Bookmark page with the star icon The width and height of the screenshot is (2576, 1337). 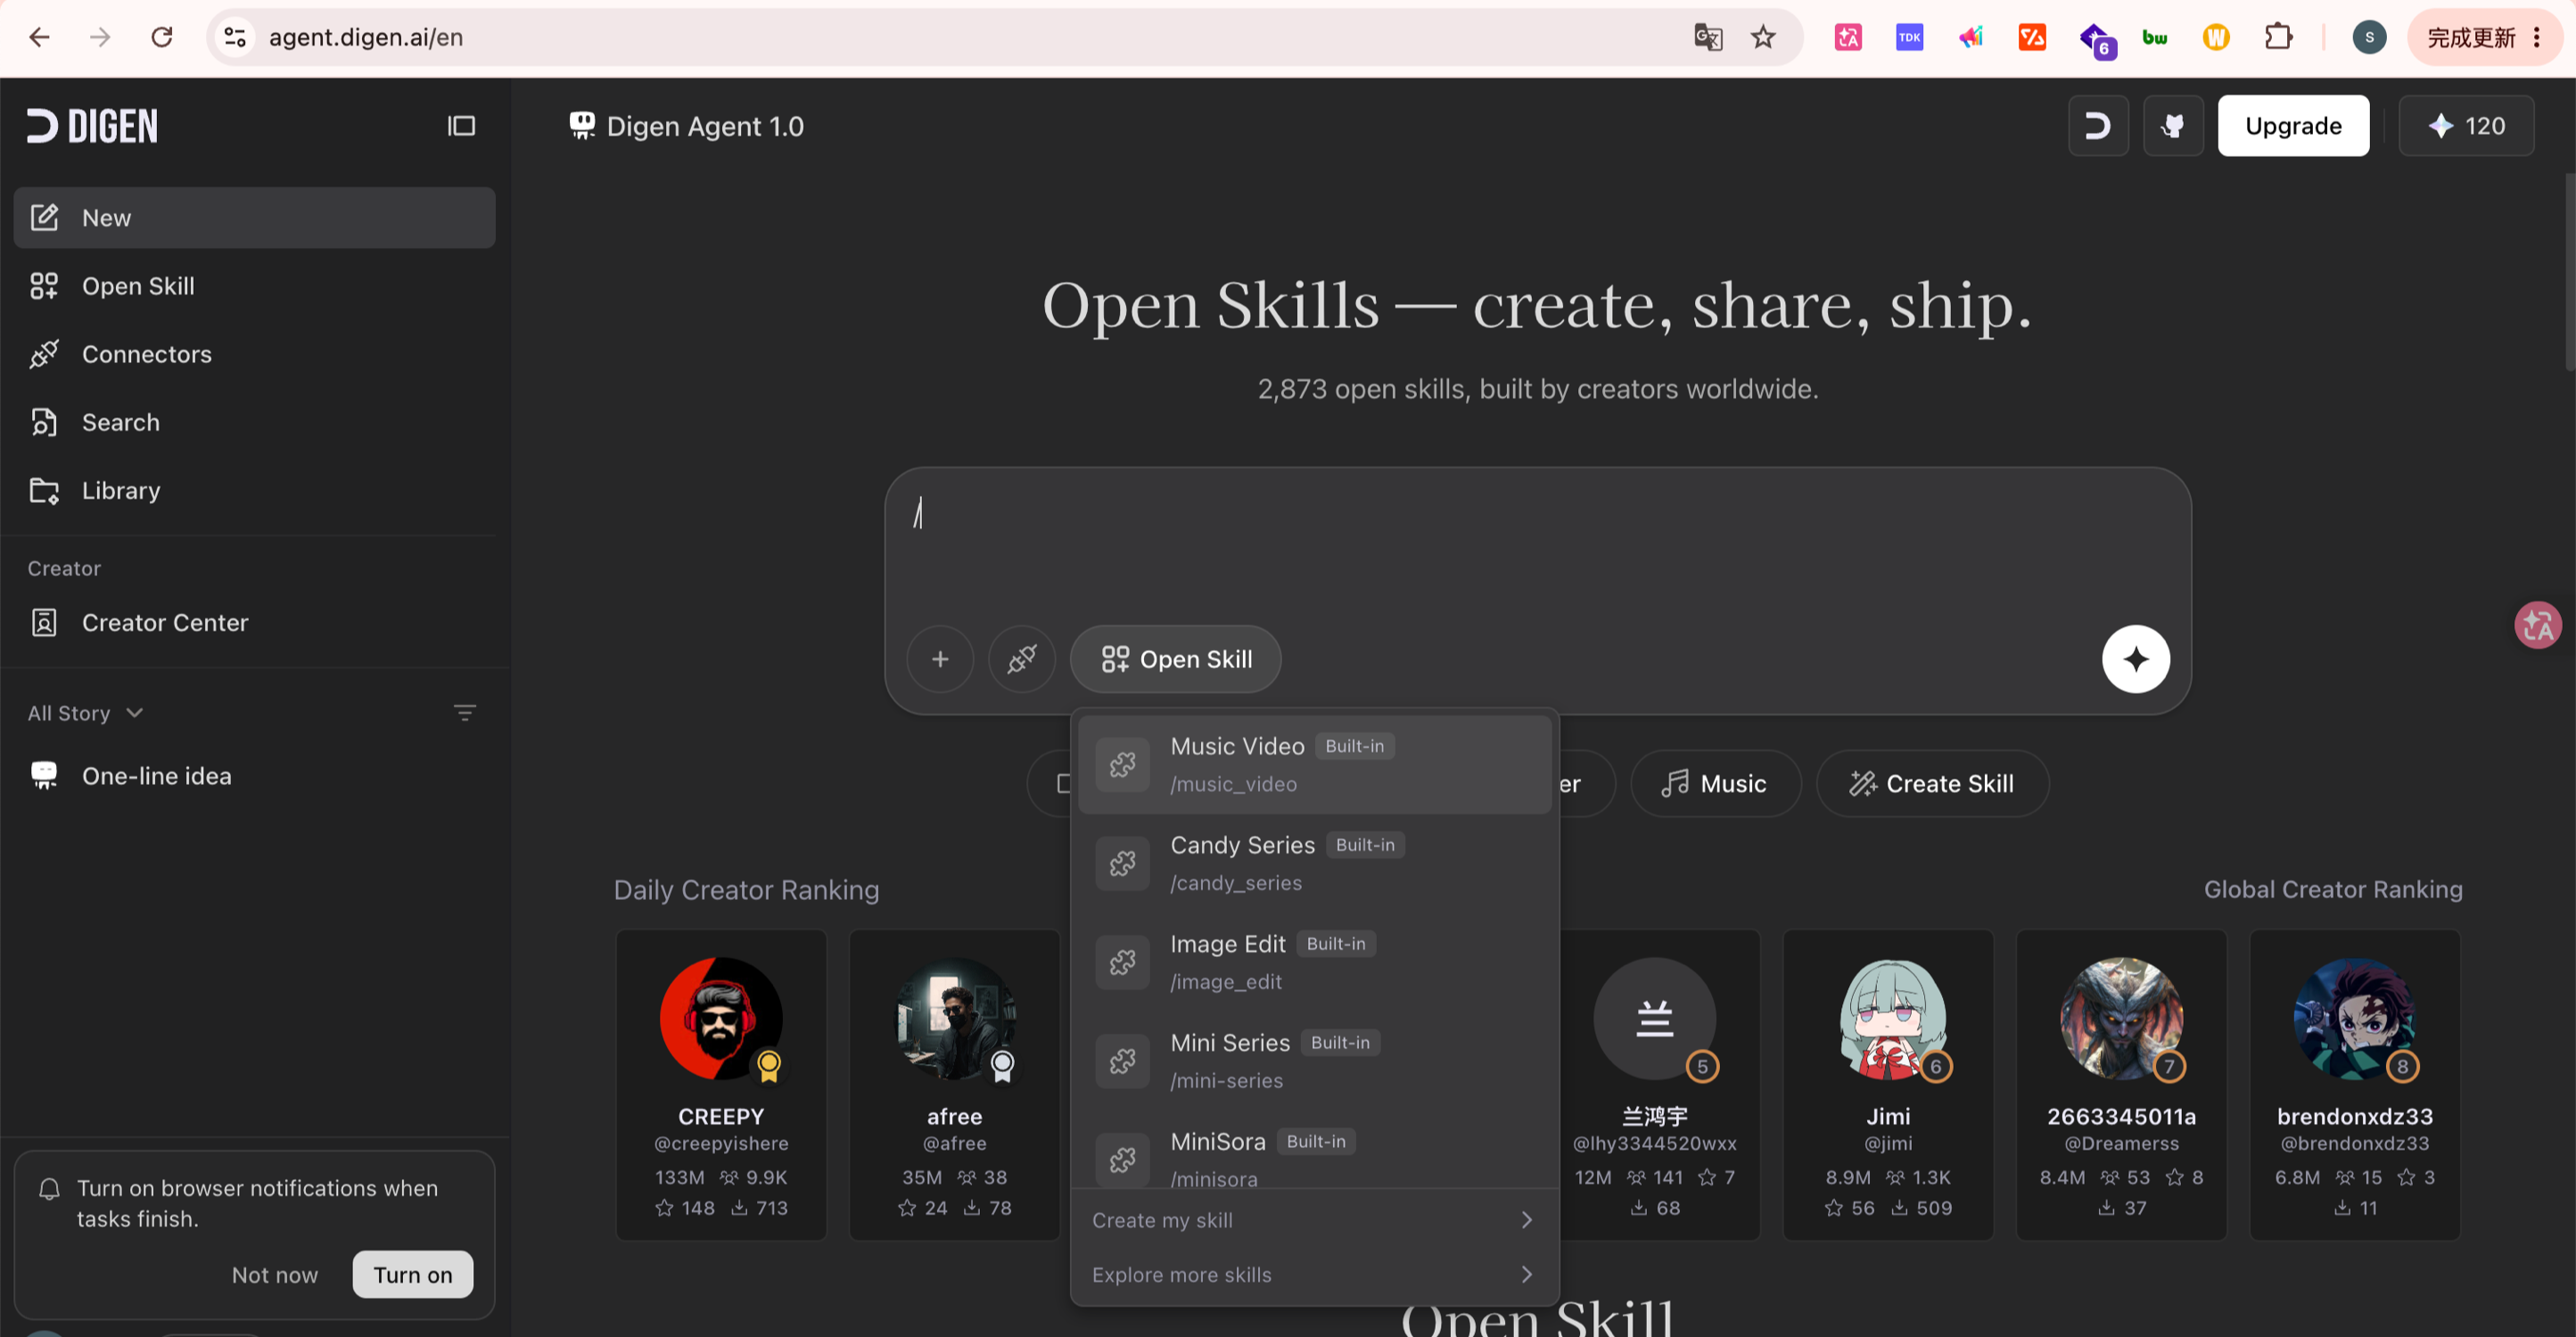click(x=1763, y=37)
